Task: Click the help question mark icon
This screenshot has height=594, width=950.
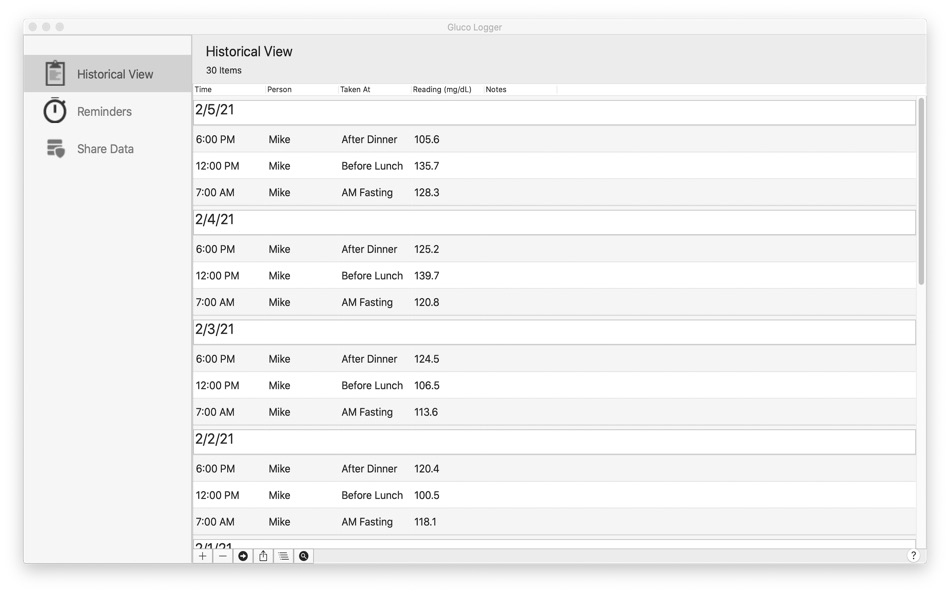Action: tap(912, 556)
